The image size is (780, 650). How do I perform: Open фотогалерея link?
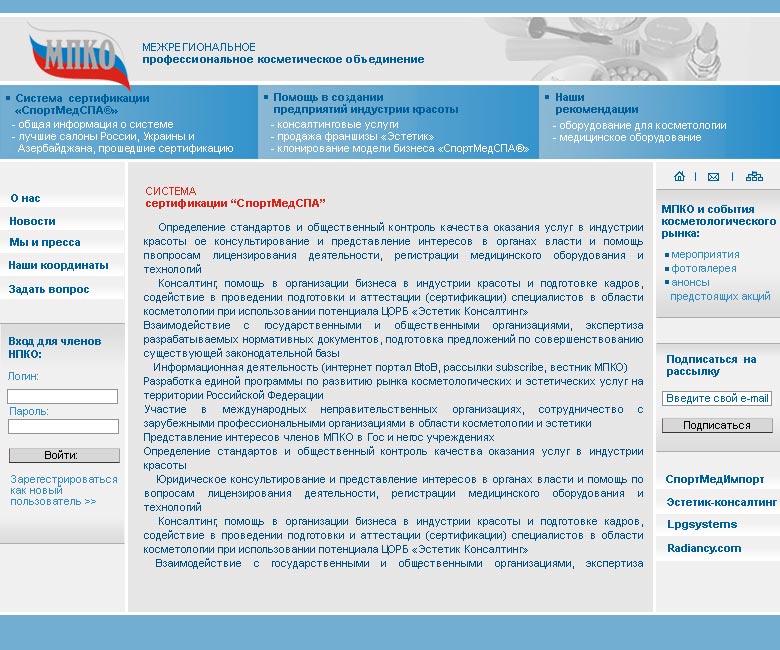703,268
